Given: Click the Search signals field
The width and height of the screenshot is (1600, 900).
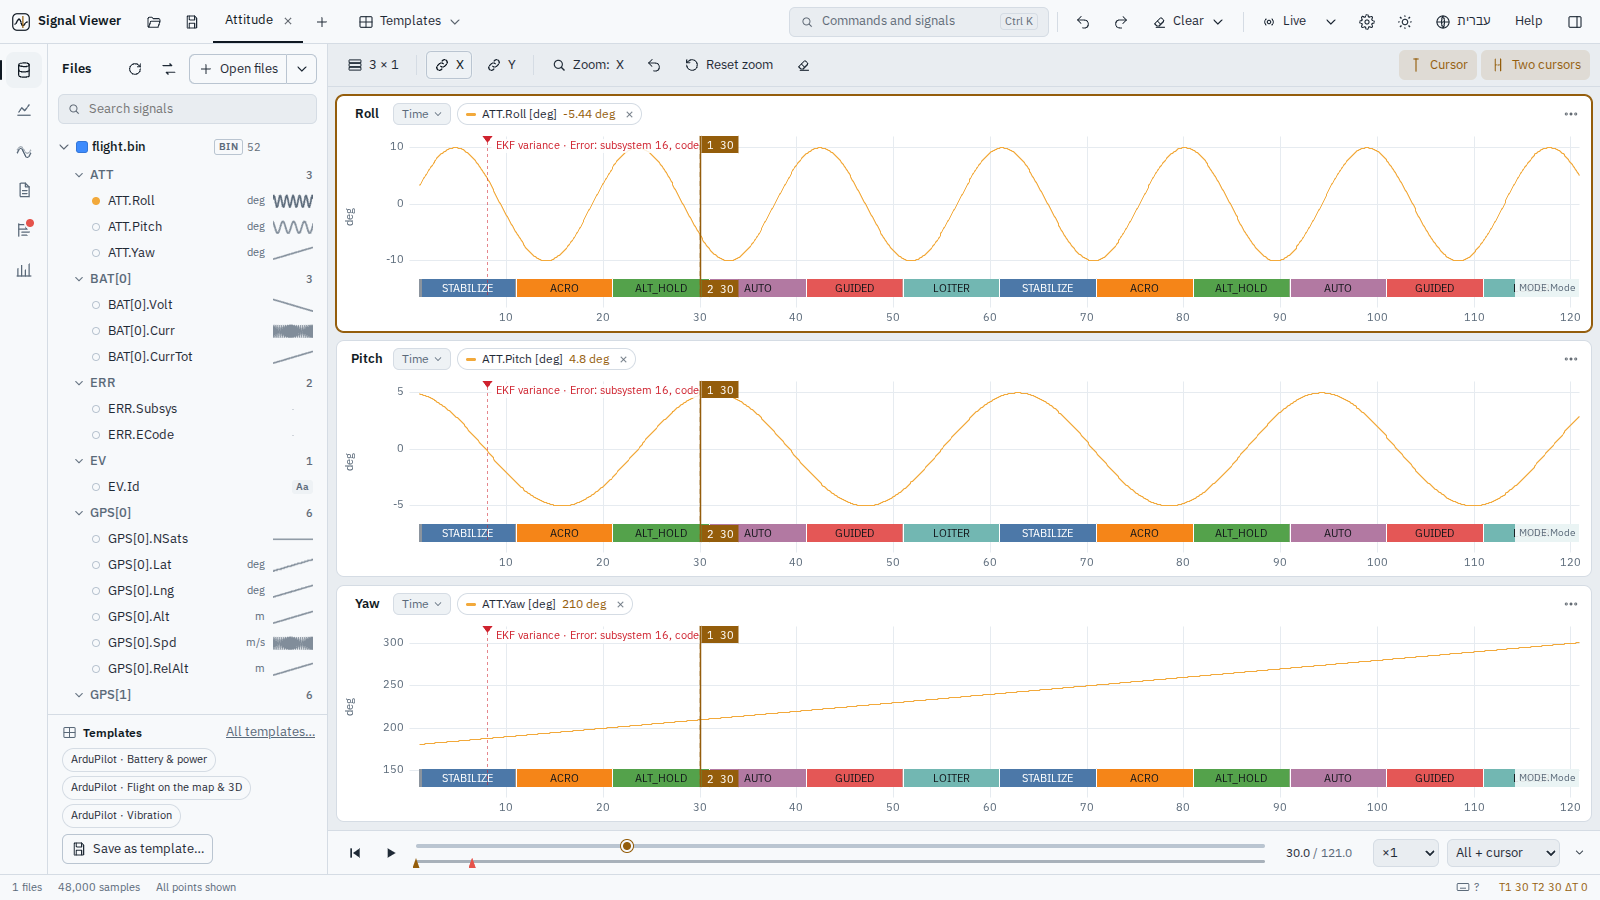Looking at the screenshot, I should click(x=188, y=109).
